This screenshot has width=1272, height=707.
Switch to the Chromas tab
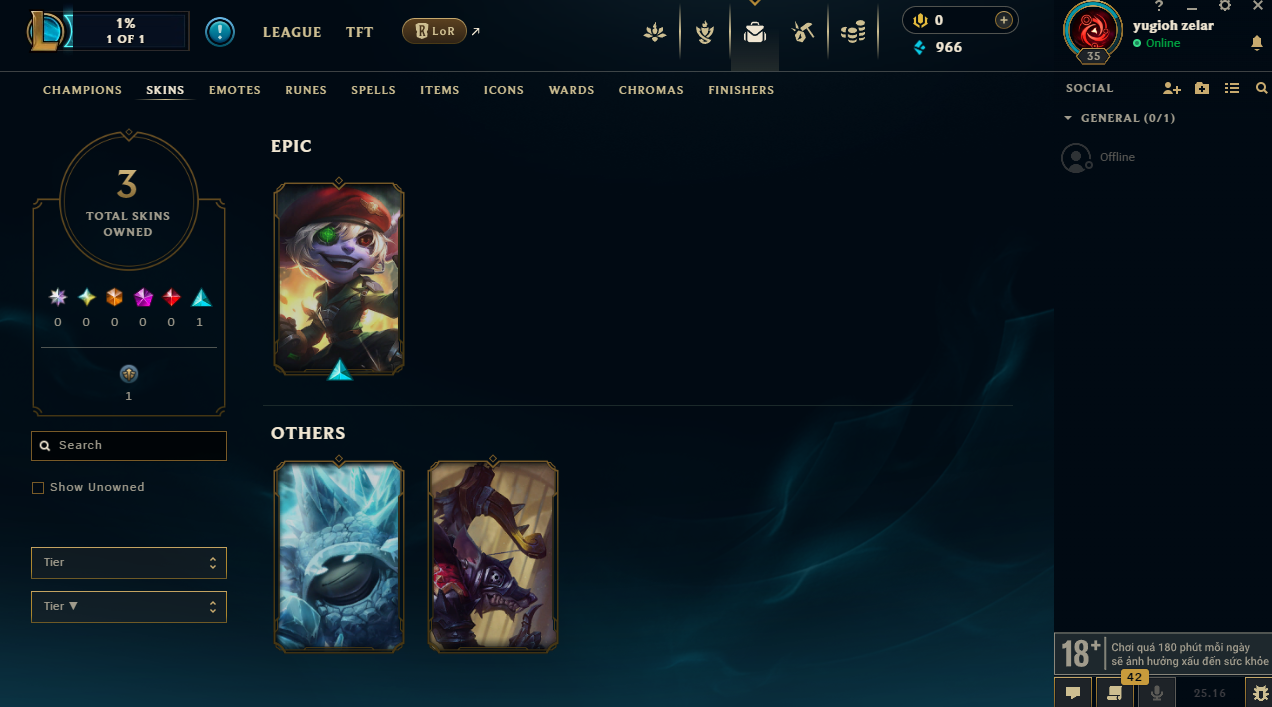point(651,90)
